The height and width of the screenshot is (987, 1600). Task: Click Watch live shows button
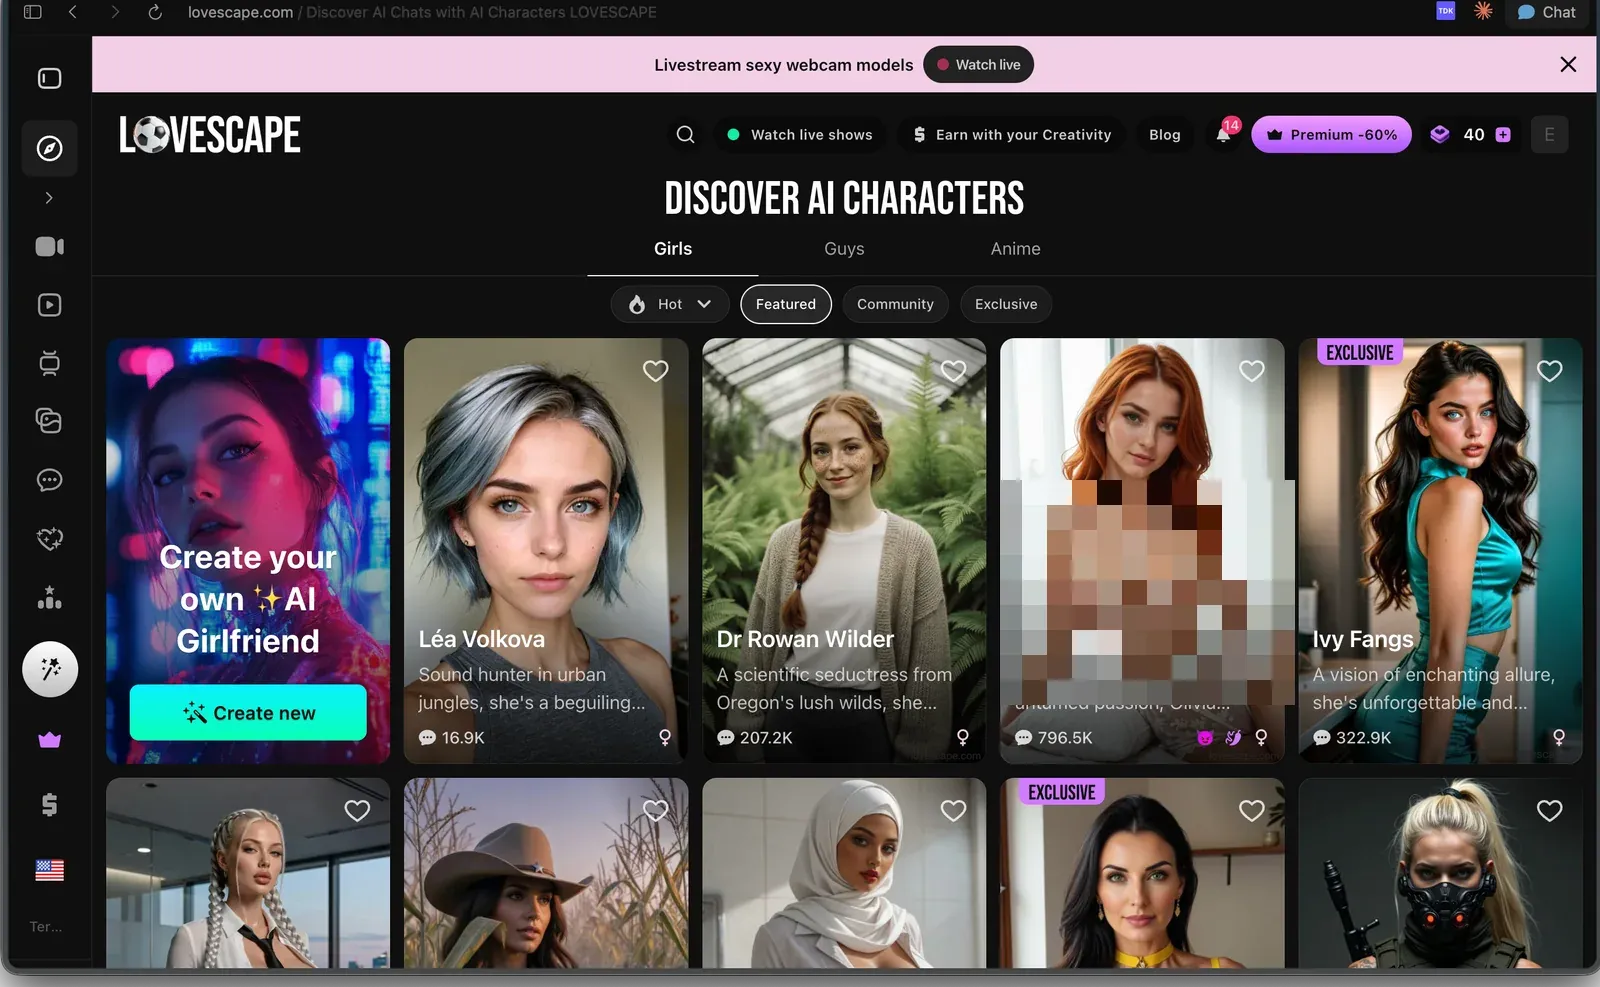[x=799, y=134]
